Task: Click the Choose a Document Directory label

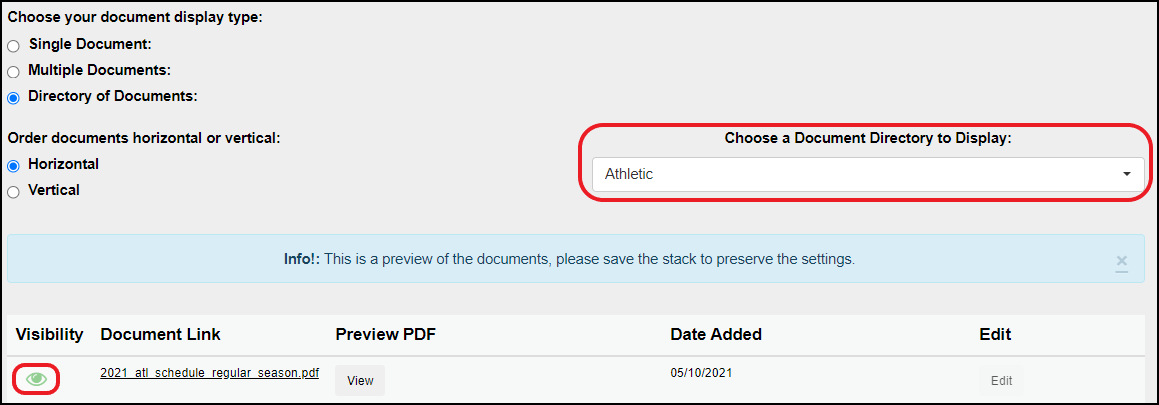Action: click(868, 138)
